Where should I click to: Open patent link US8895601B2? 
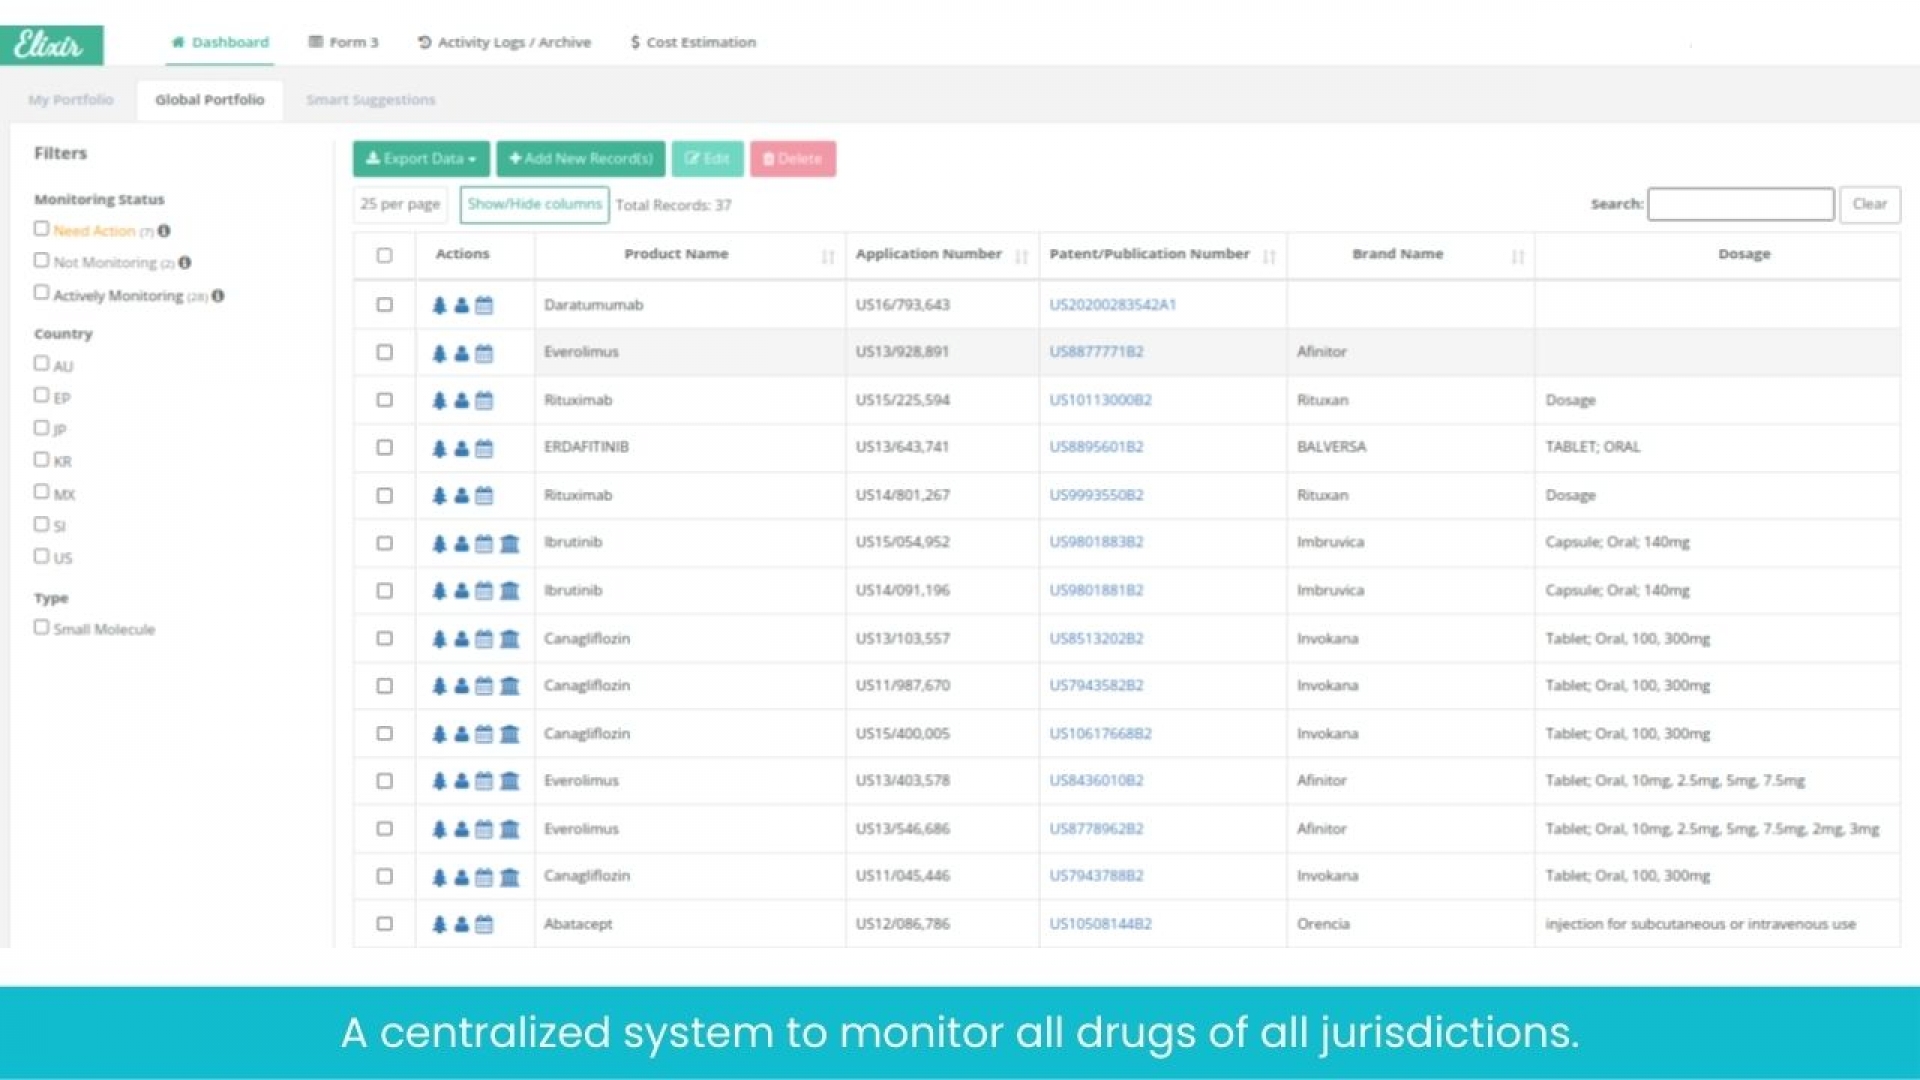[1096, 447]
